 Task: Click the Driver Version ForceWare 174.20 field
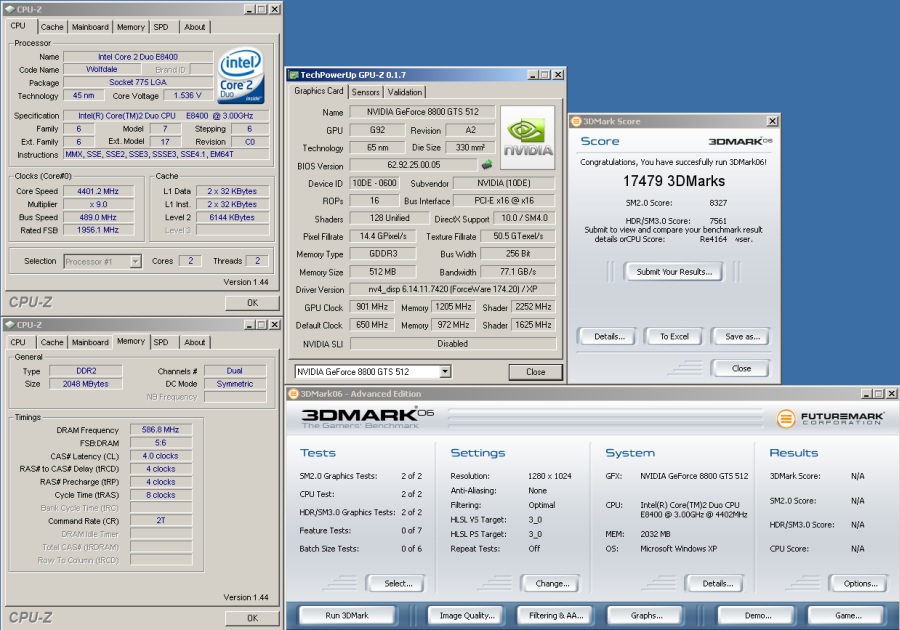[x=452, y=289]
